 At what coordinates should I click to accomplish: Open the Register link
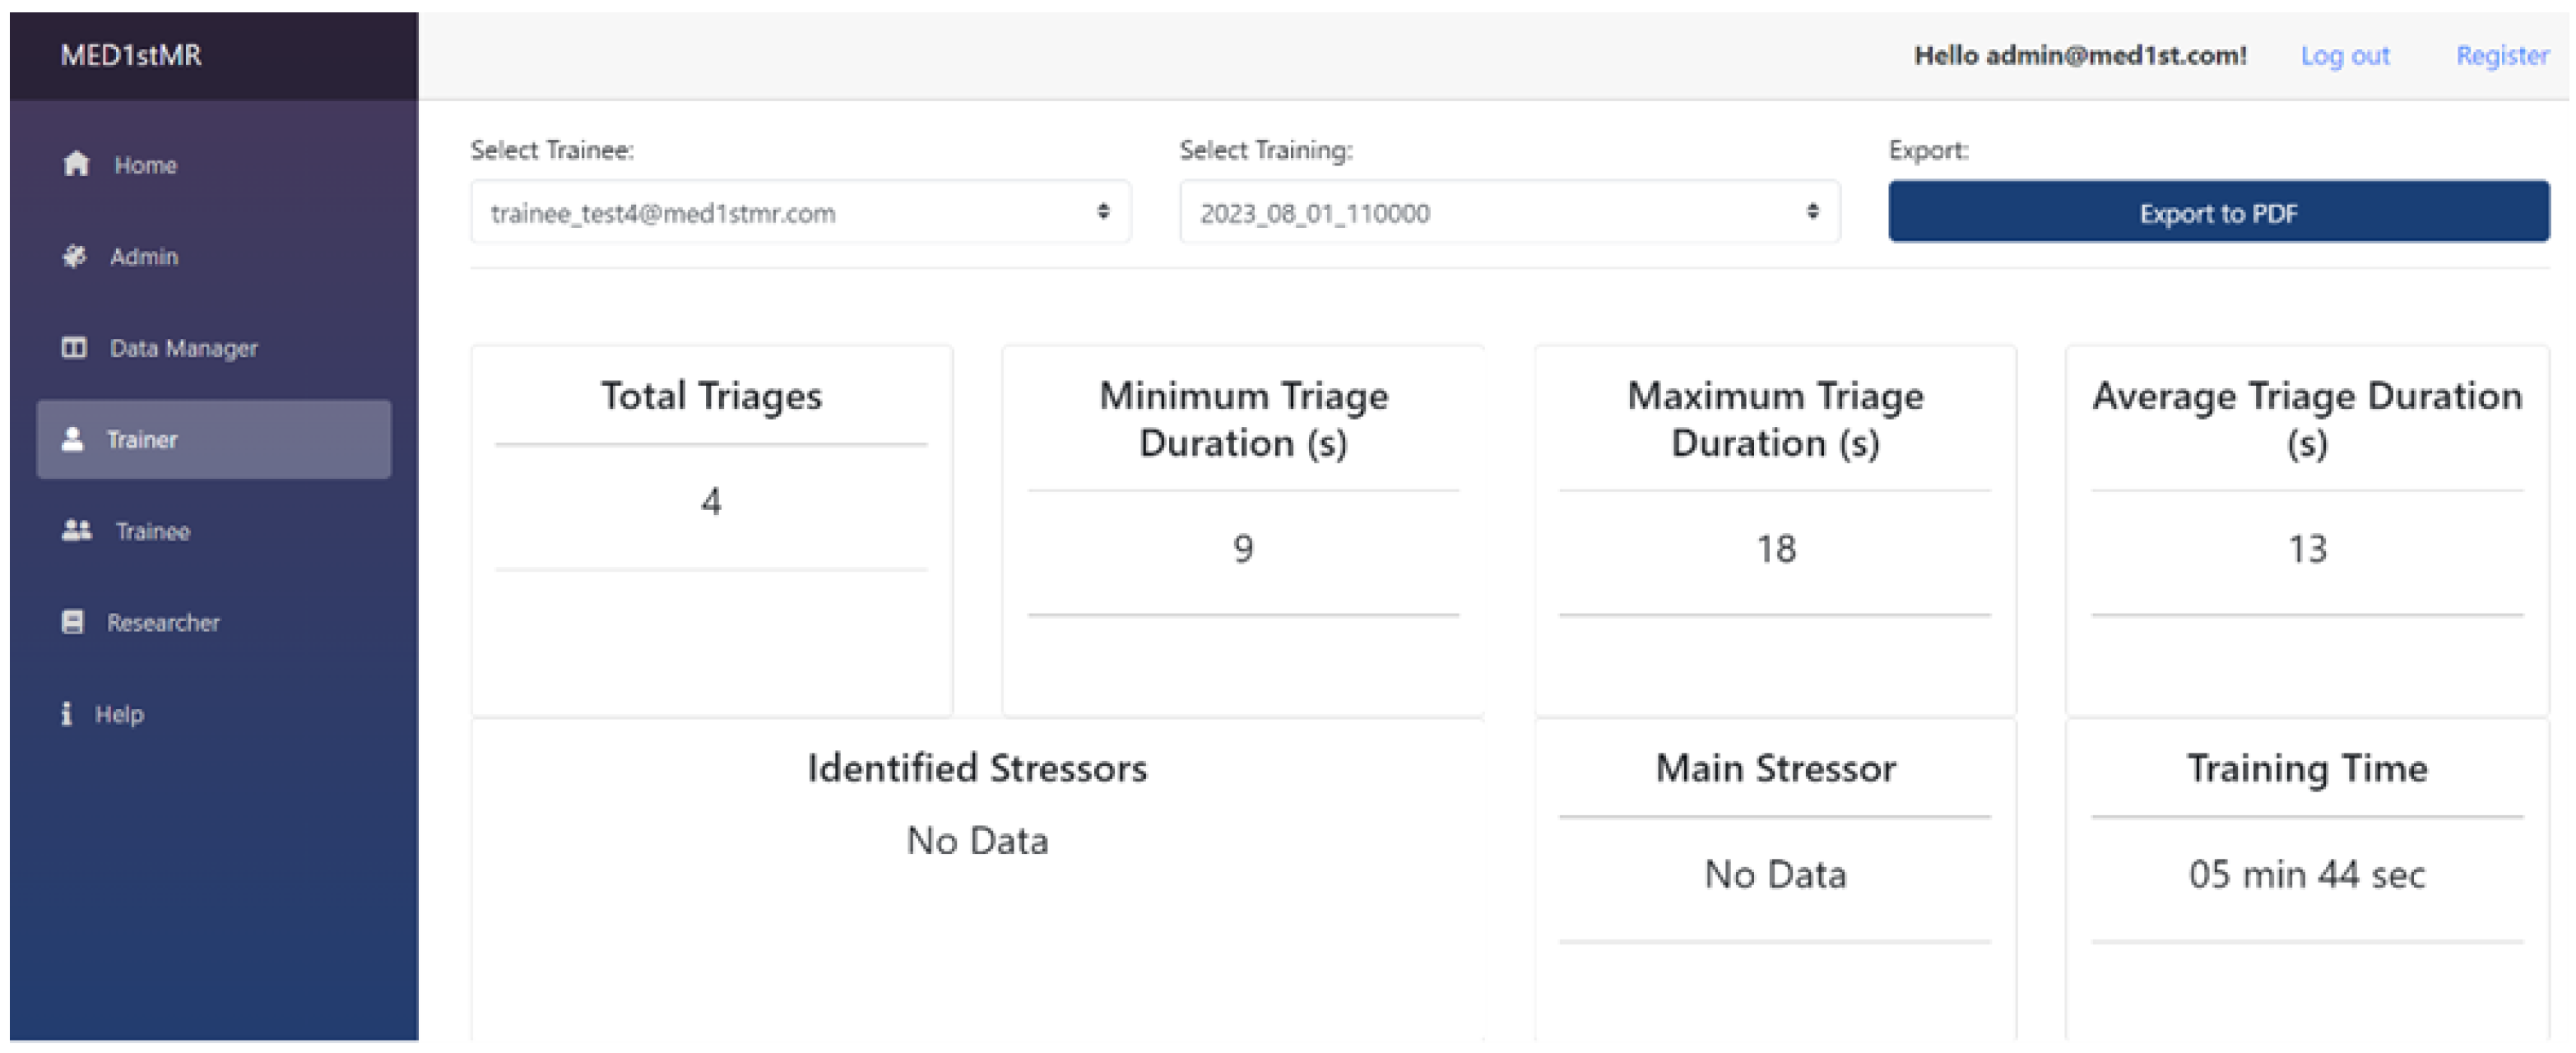pyautogui.click(x=2501, y=56)
